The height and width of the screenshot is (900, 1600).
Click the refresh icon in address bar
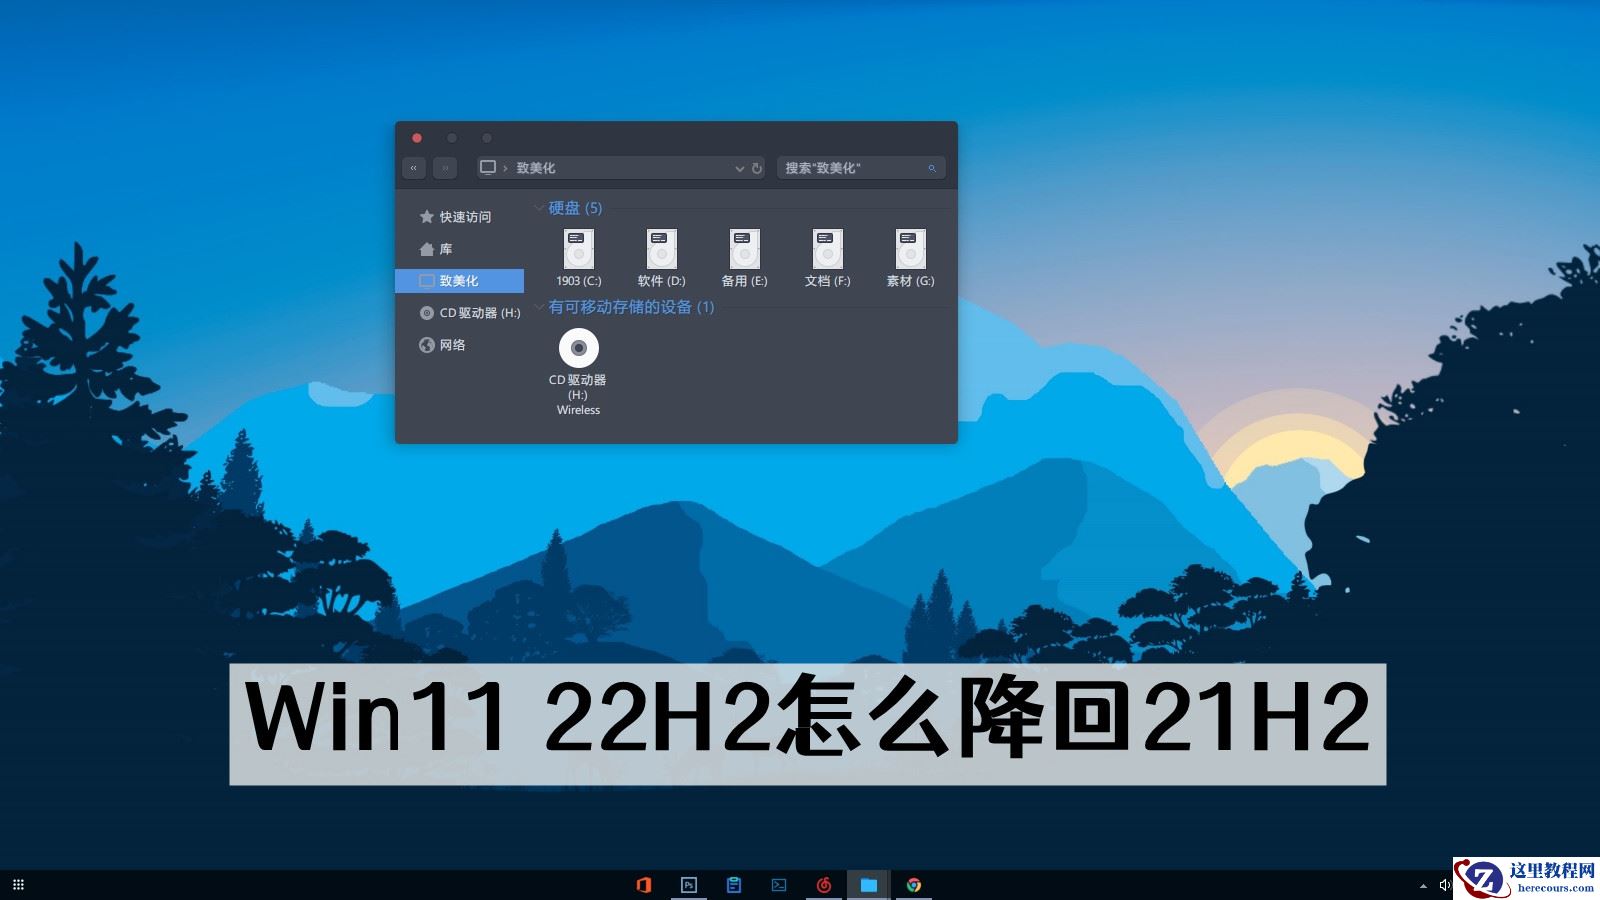tap(757, 168)
